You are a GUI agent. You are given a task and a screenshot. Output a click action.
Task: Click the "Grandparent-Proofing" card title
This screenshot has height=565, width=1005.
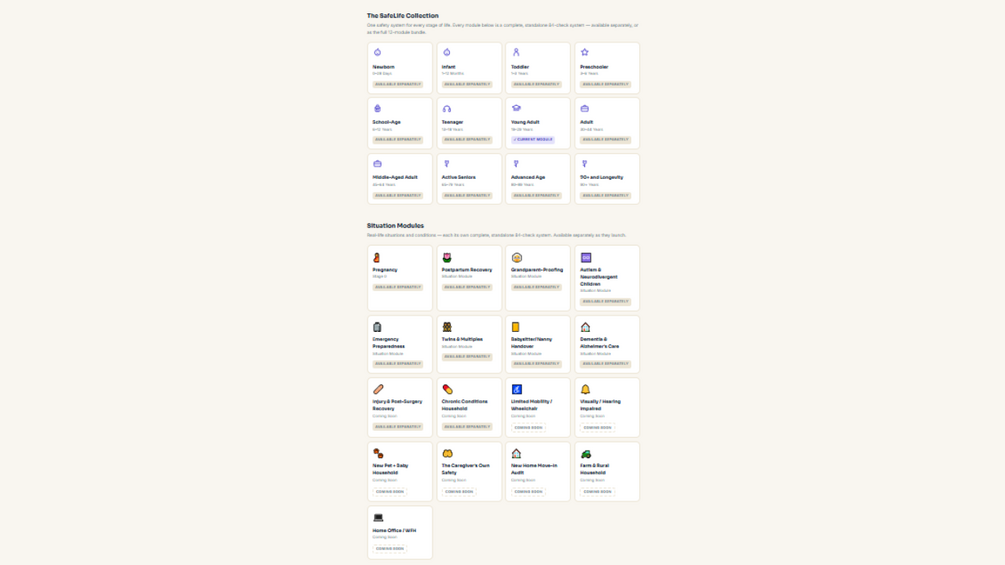pos(537,270)
